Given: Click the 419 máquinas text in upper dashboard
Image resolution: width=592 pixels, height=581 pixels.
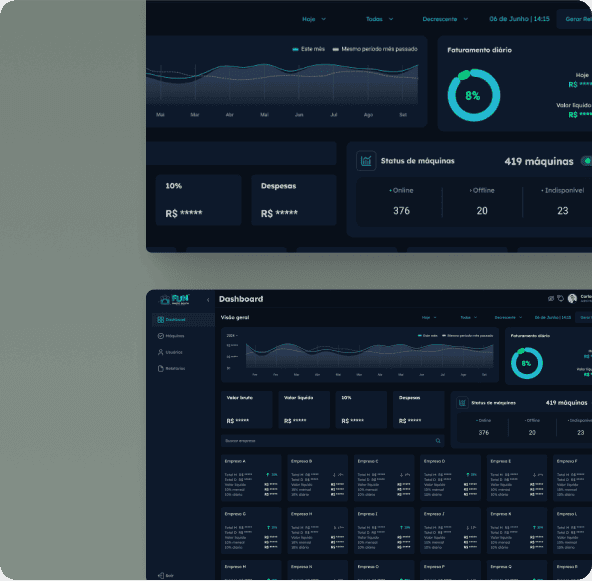Looking at the screenshot, I should coord(539,162).
